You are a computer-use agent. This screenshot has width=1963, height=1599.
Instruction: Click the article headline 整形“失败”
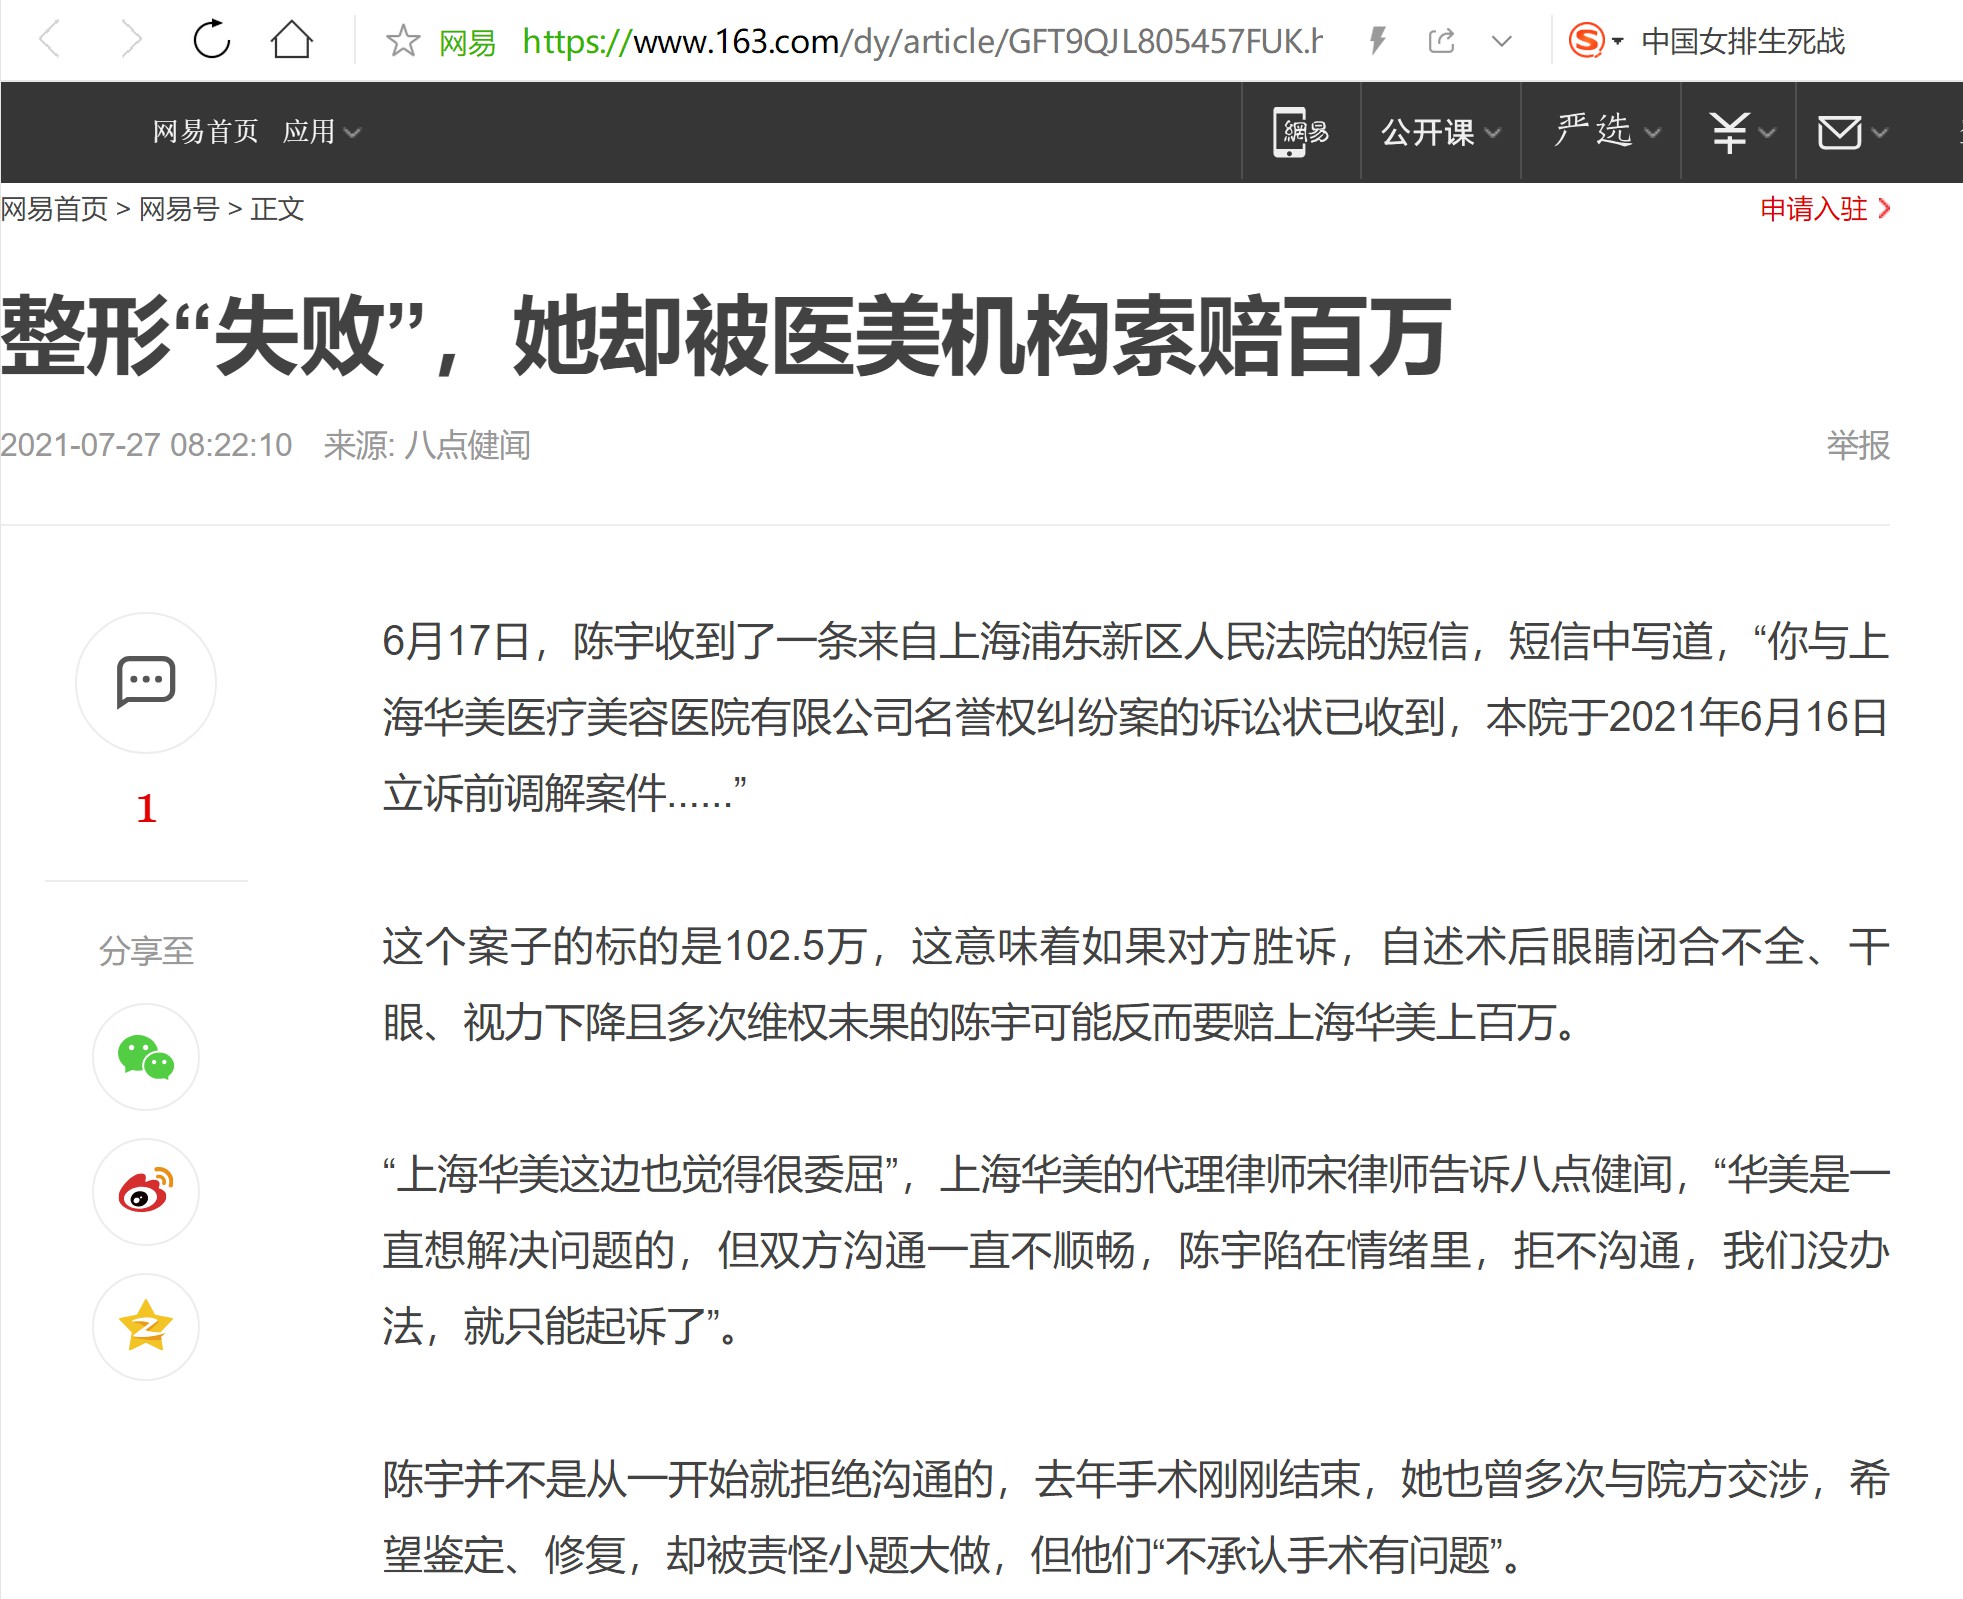[726, 336]
